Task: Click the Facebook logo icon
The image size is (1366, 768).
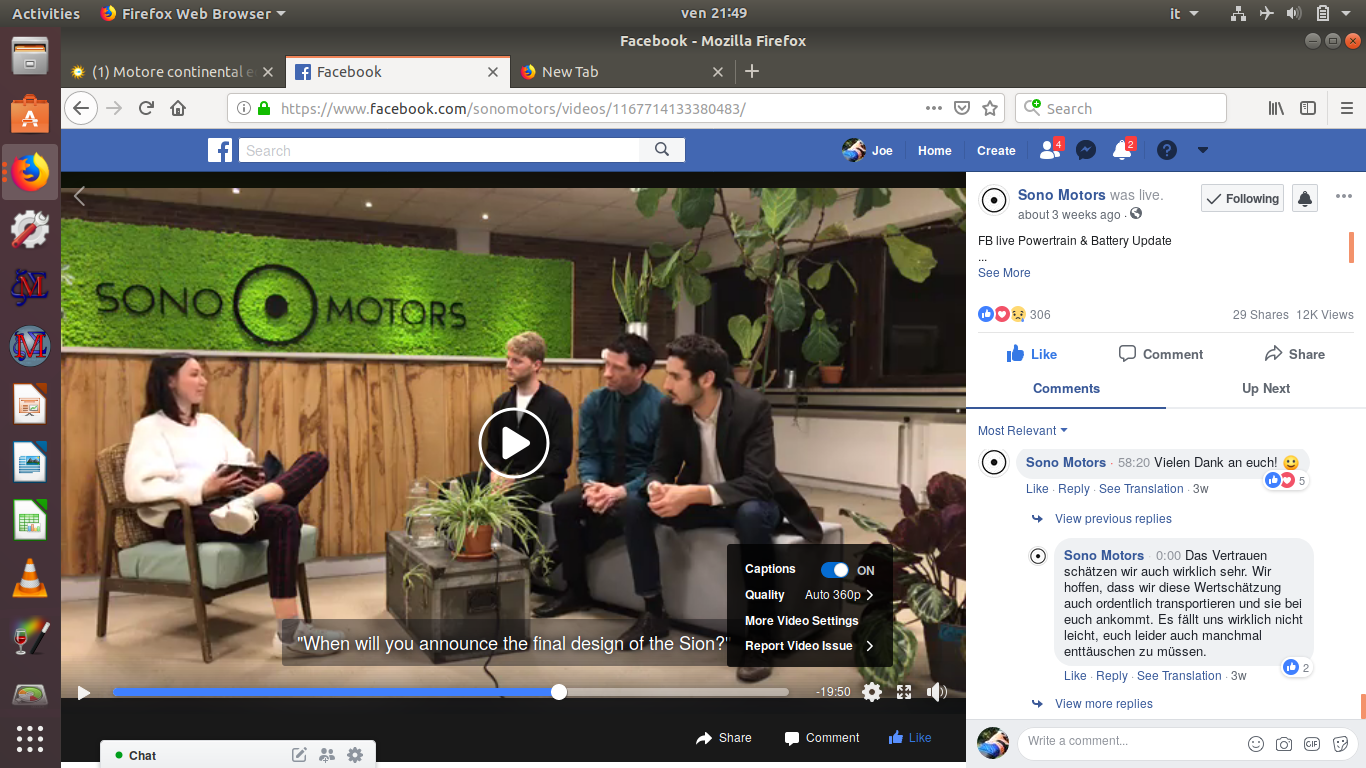Action: coord(220,150)
